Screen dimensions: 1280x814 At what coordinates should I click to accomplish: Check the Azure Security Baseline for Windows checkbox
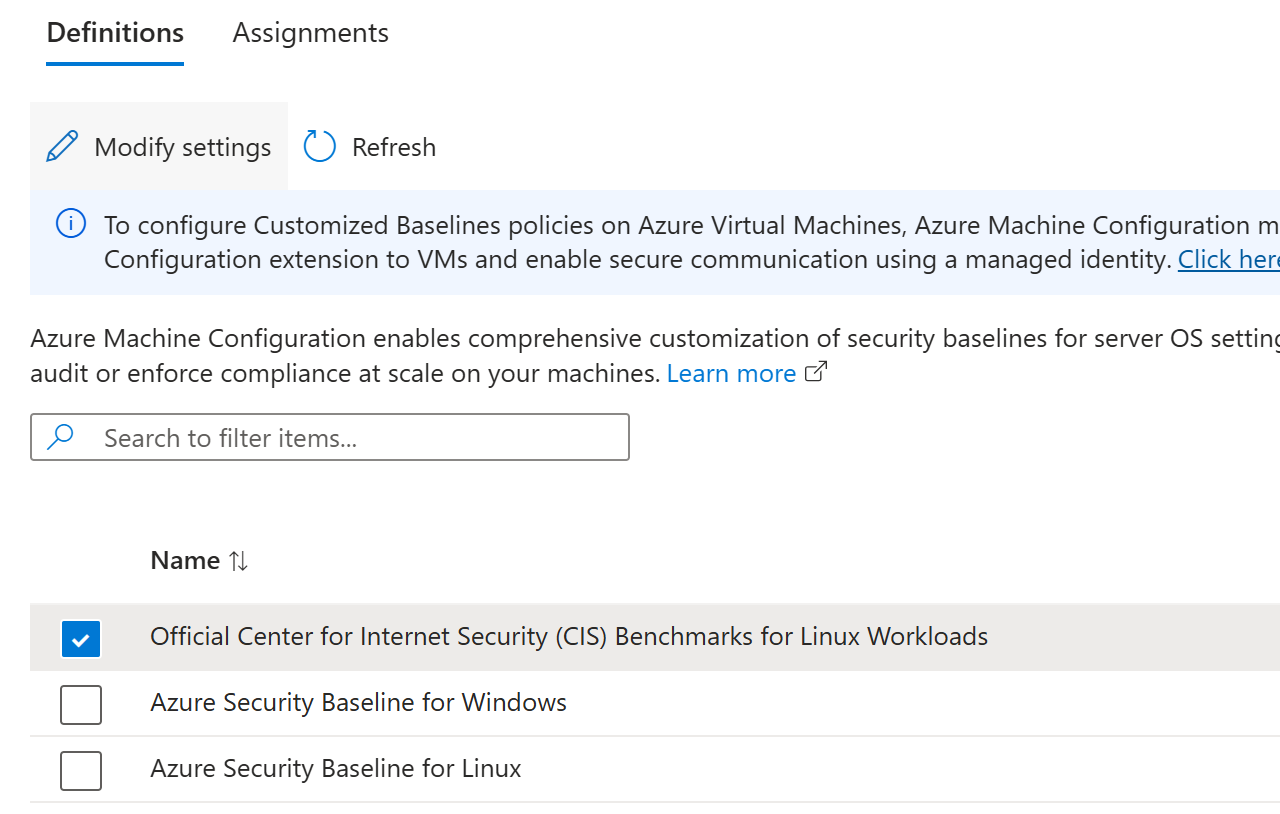81,704
